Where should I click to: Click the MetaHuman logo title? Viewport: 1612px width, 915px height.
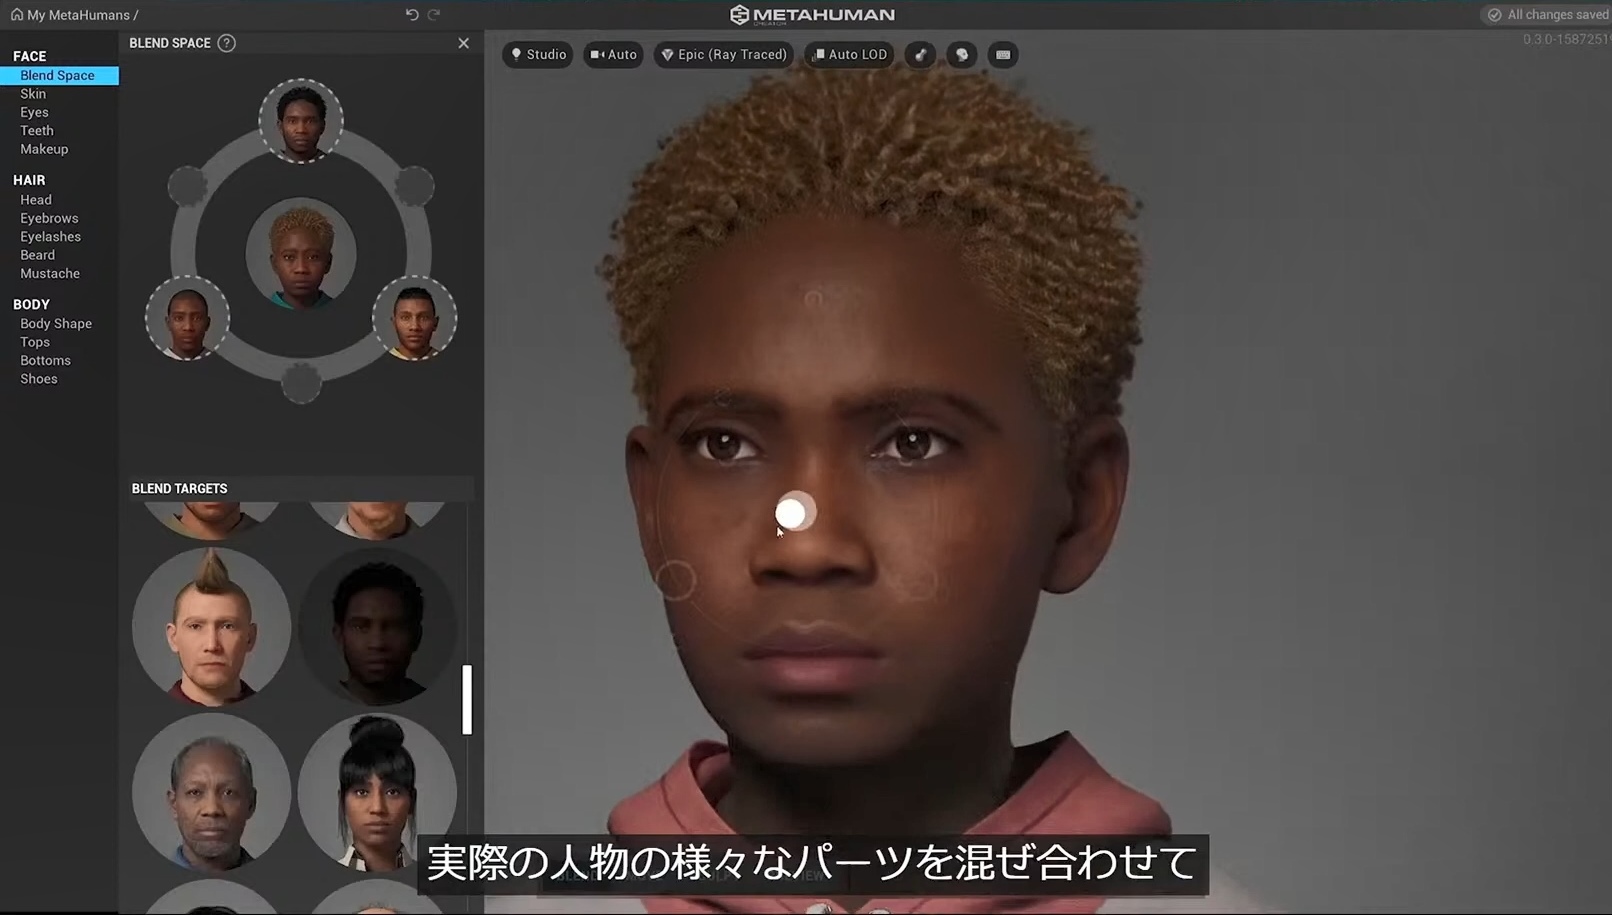pyautogui.click(x=812, y=15)
